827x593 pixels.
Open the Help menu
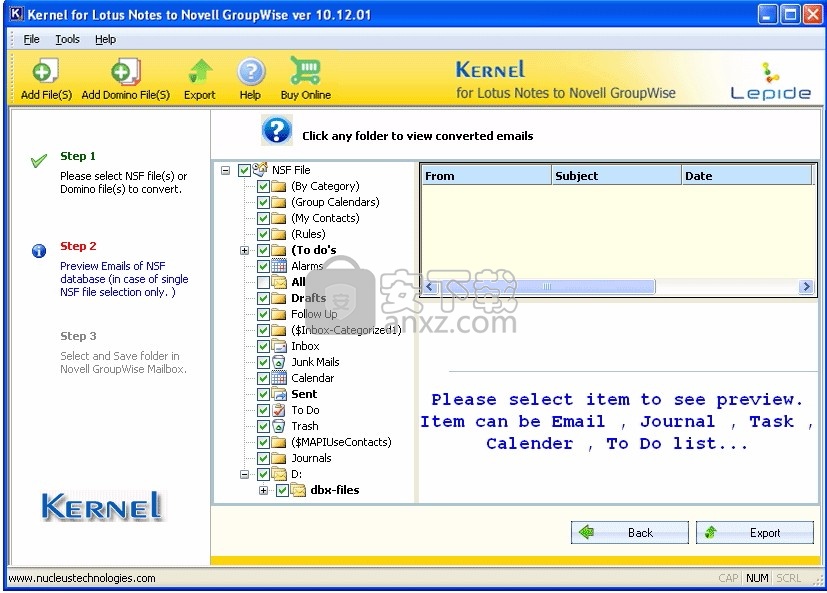(105, 39)
